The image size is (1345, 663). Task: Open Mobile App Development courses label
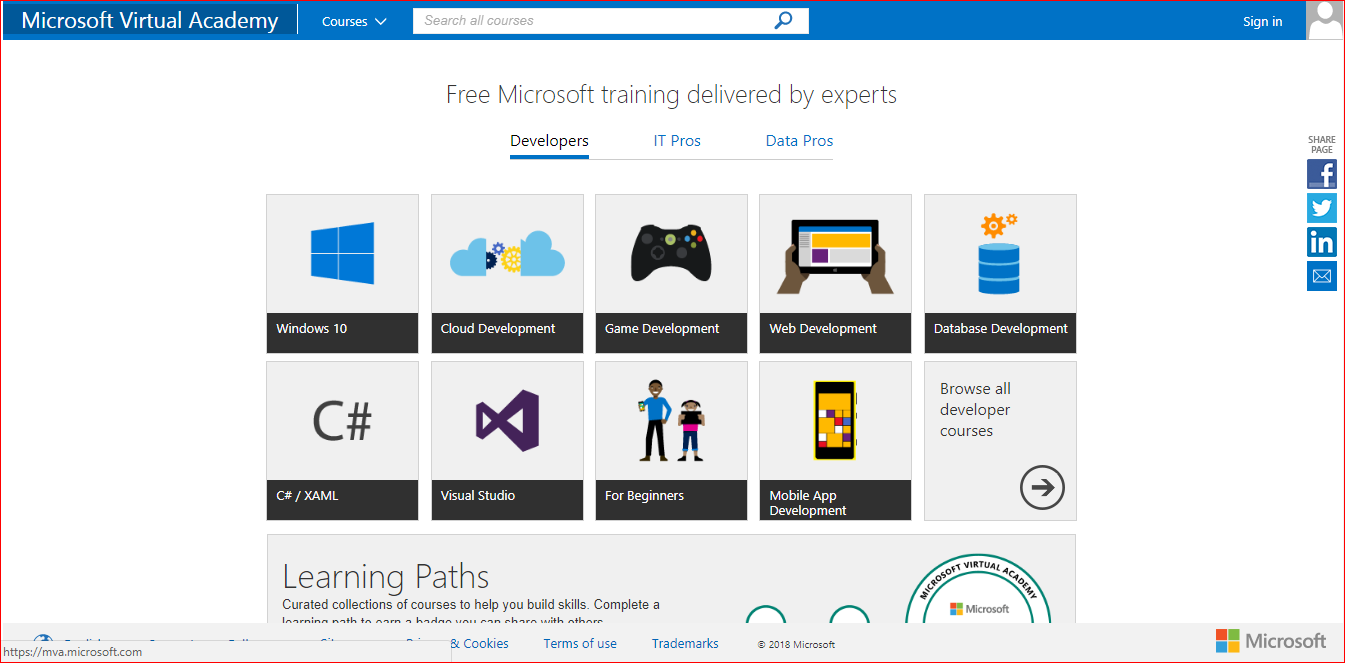808,503
